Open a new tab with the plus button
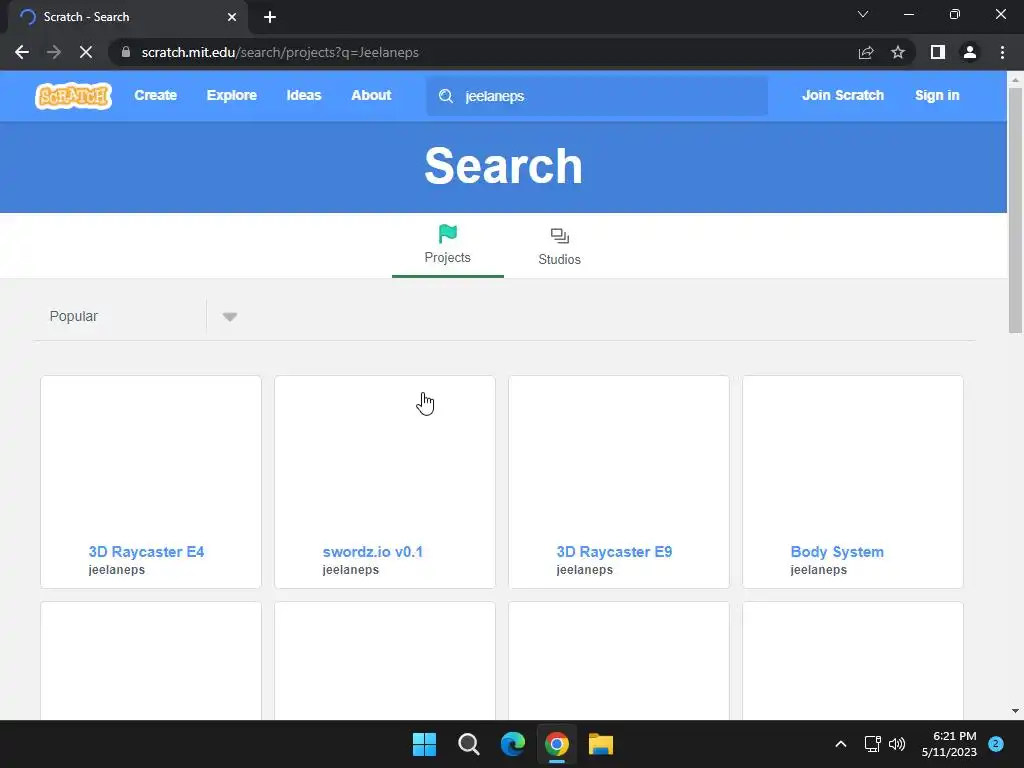Viewport: 1024px width, 768px height. point(270,17)
